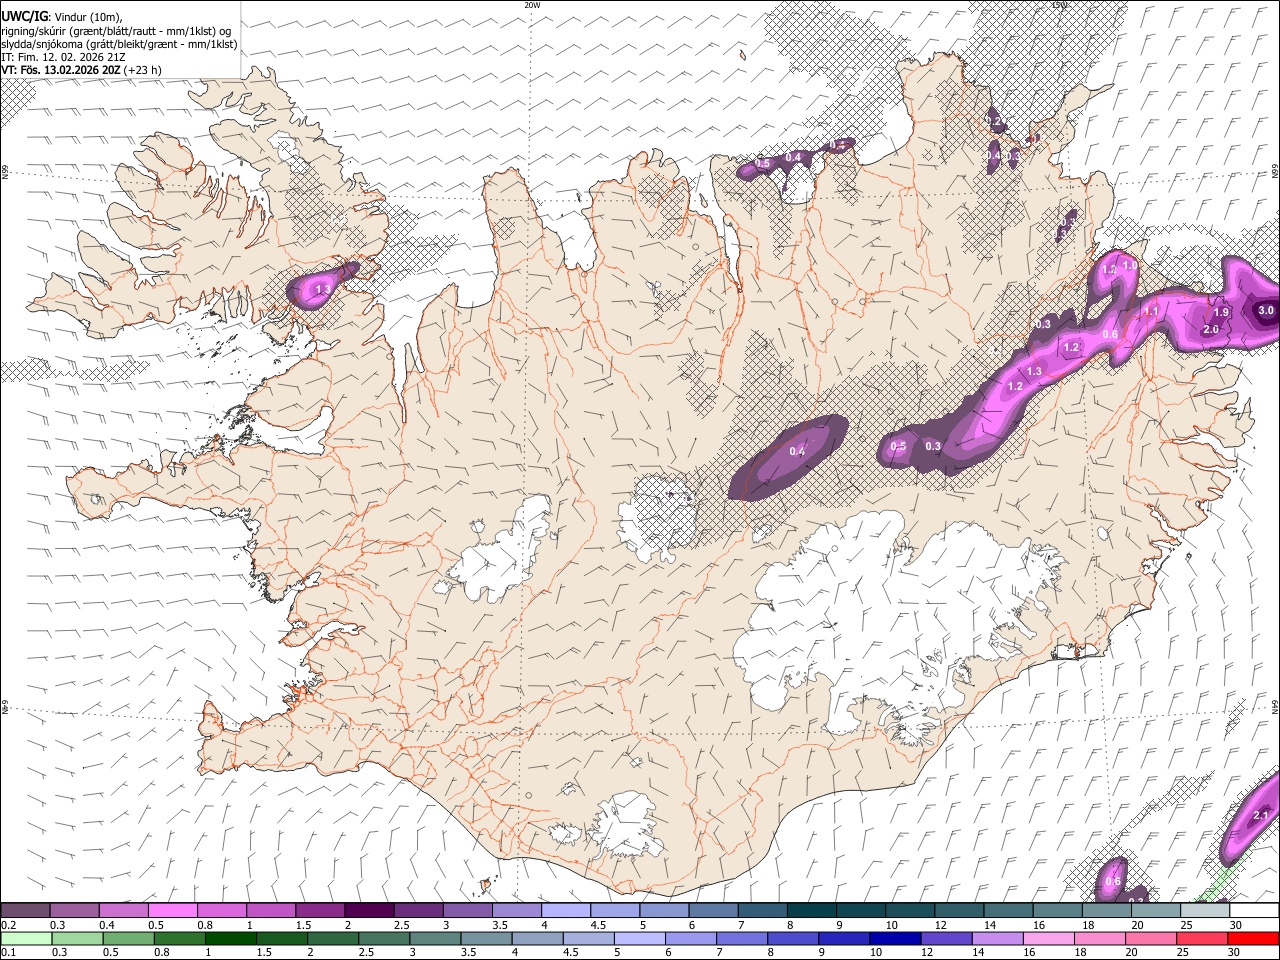Select navy blue rain swatch between 10 and 12

pos(896,938)
